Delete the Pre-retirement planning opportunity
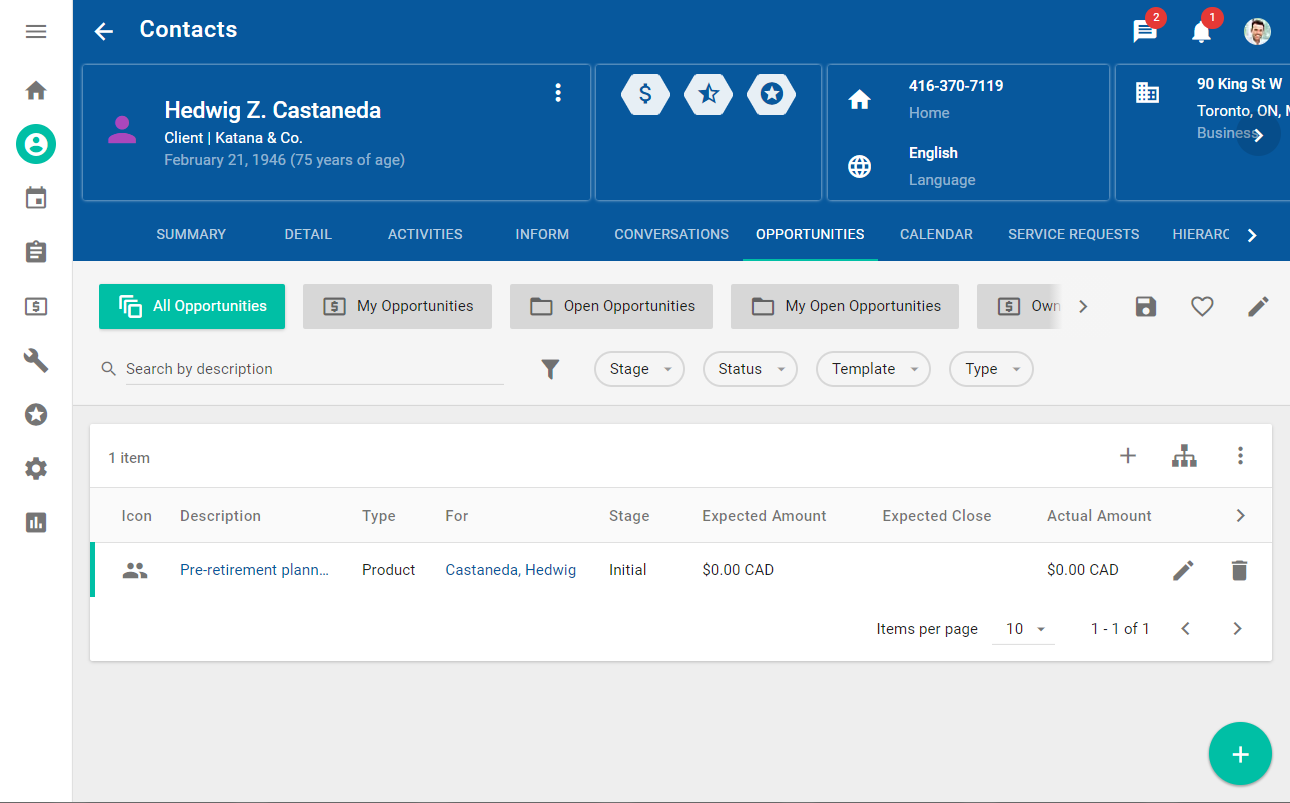Viewport: 1290px width, 803px height. 1239,571
